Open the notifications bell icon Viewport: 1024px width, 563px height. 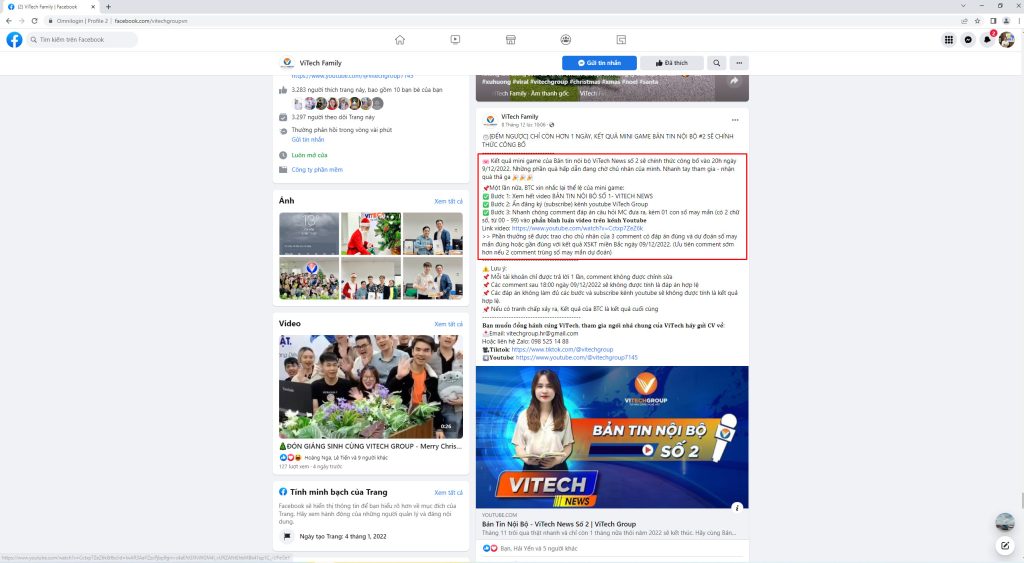[x=987, y=40]
